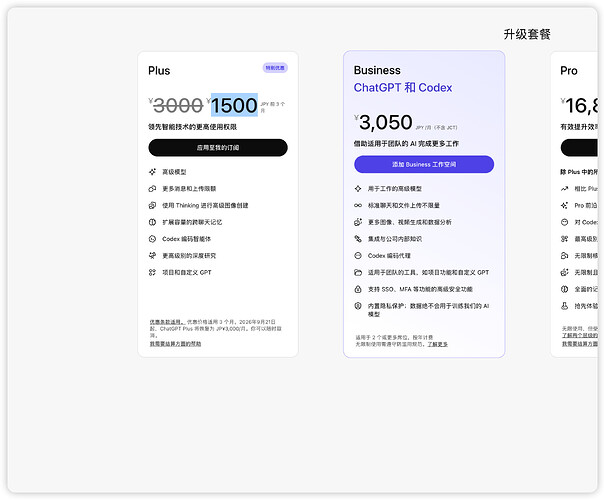
Task: Click the Plus plan title
Action: point(159,71)
